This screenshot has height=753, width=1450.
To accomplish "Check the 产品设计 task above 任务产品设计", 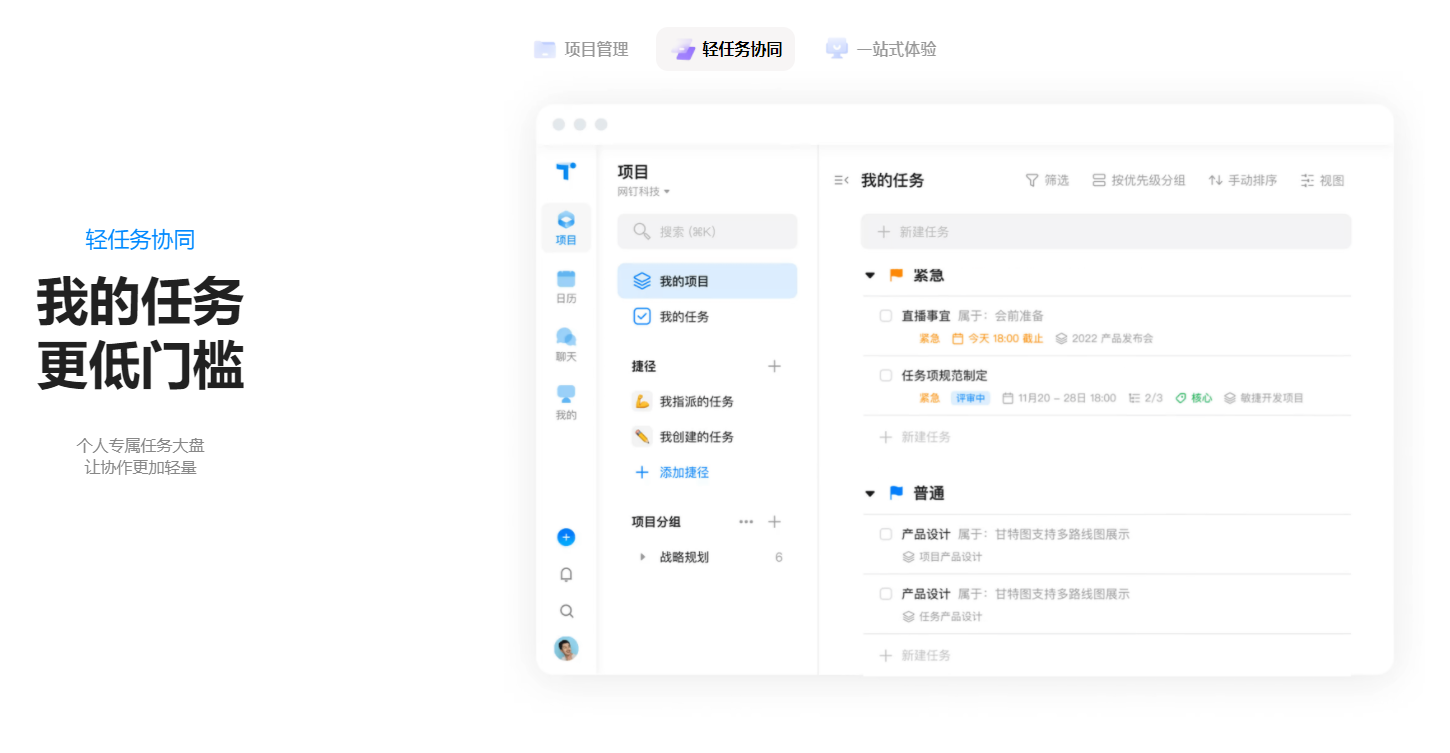I will [x=886, y=594].
